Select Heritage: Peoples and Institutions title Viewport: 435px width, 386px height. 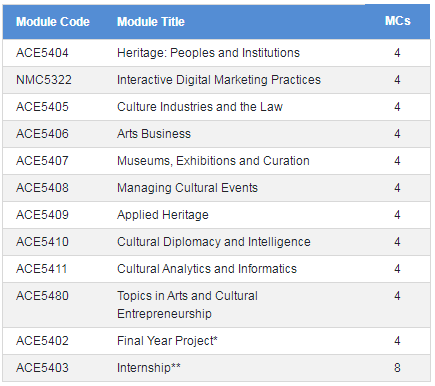[x=208, y=53]
